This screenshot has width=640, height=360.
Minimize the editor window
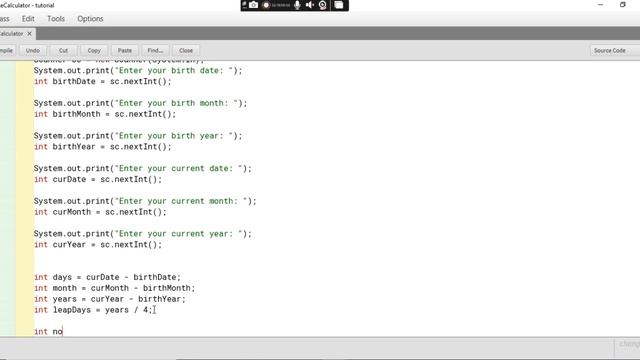(x=600, y=5)
